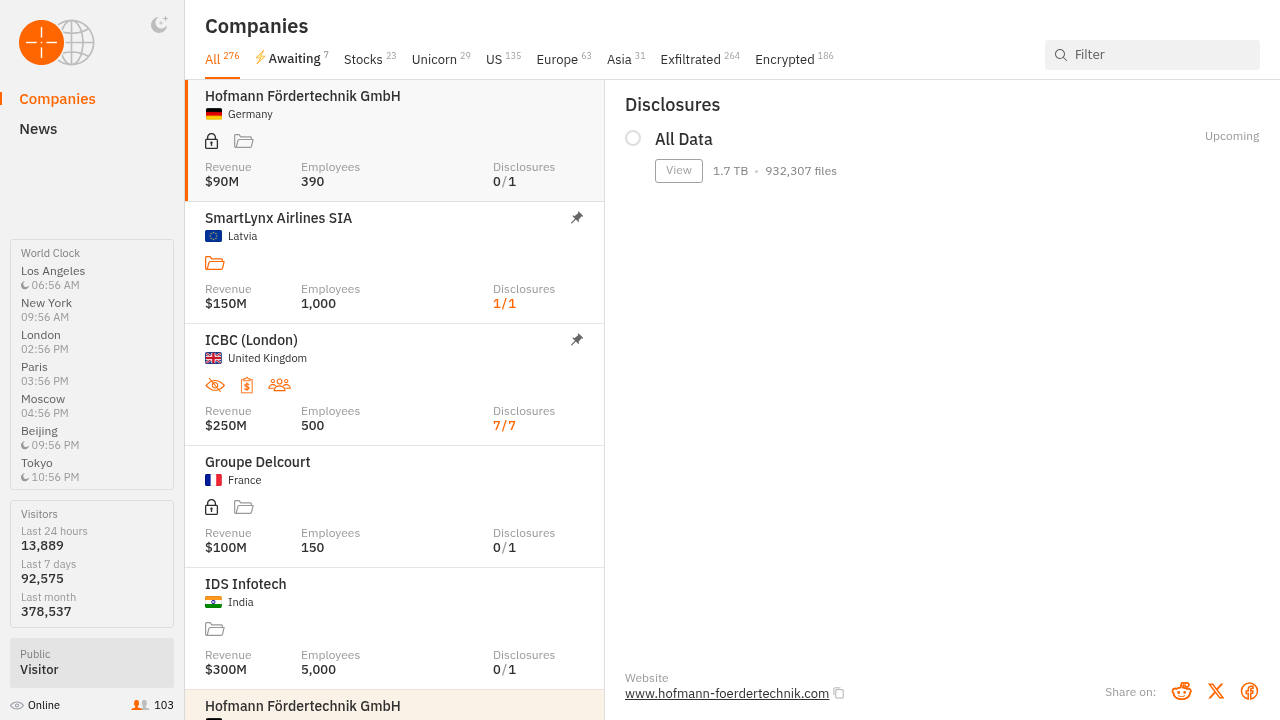
Task: Click the eye icon under ICBC (London)
Action: pyautogui.click(x=215, y=385)
